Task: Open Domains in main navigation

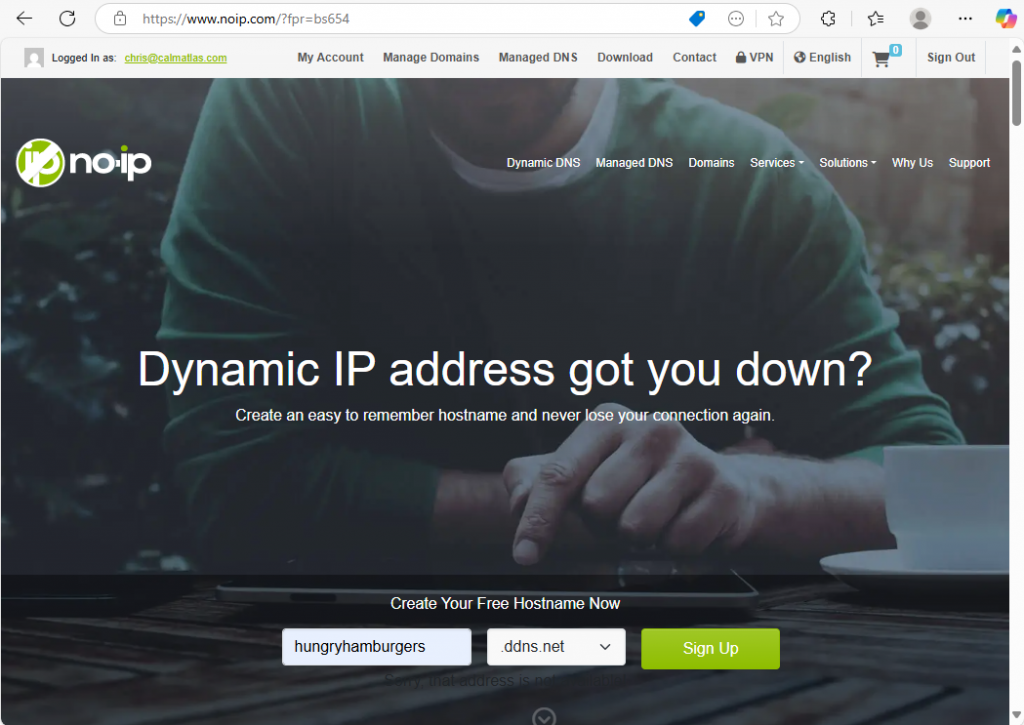Action: coord(711,163)
